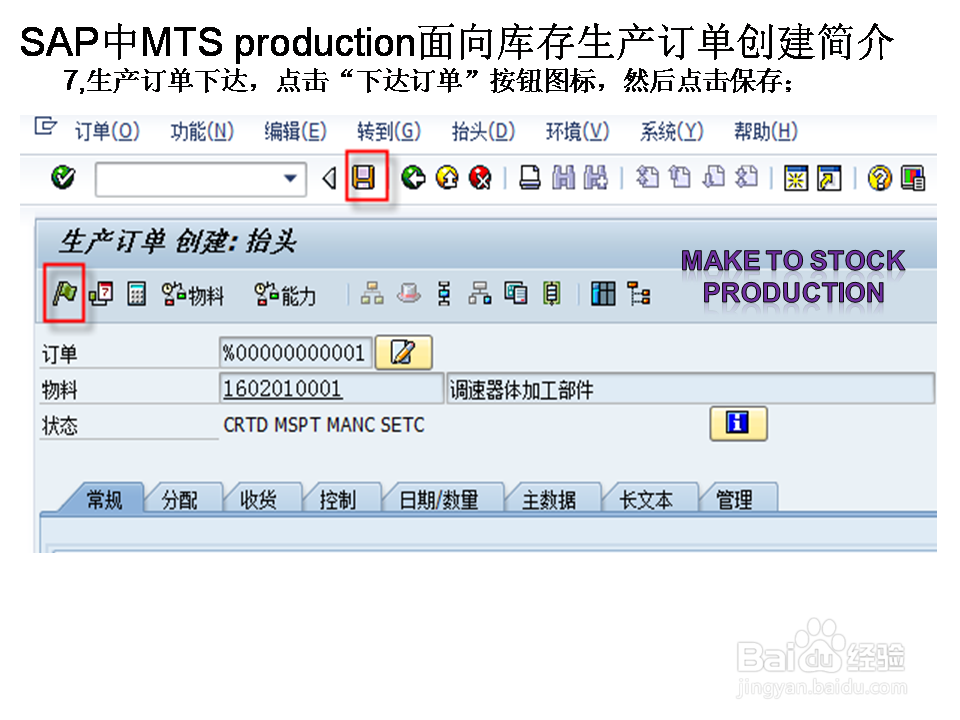The image size is (960, 720).
Task: Click status text CRTD MSPT MANC SETC
Action: coord(324,425)
